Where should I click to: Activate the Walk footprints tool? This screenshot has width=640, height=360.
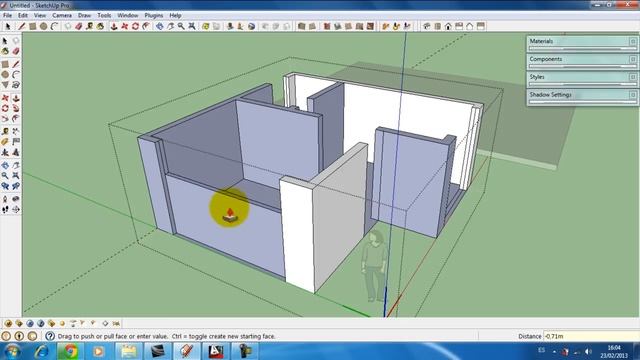click(5, 209)
